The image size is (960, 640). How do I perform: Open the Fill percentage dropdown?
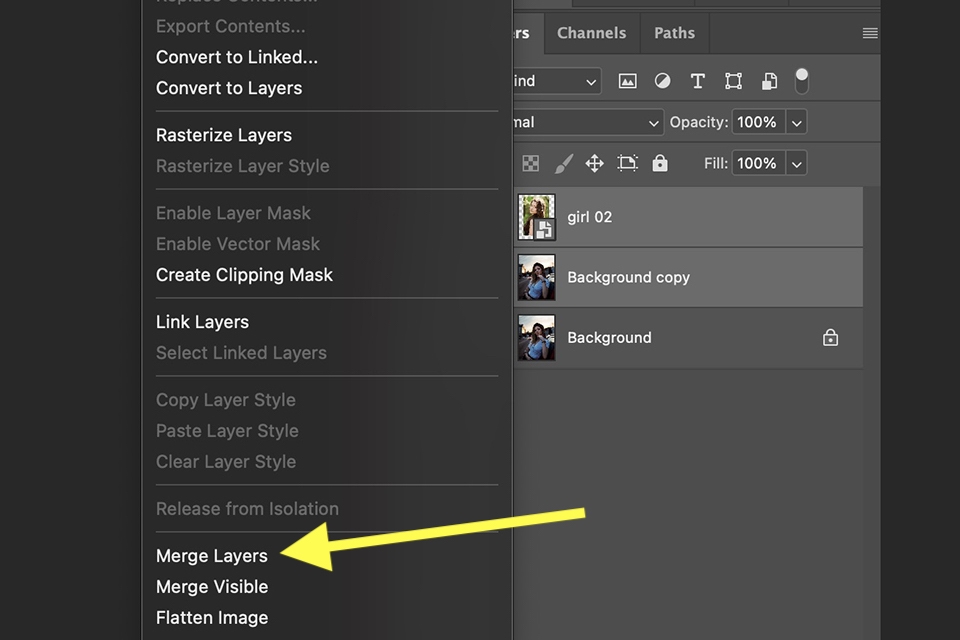point(796,163)
